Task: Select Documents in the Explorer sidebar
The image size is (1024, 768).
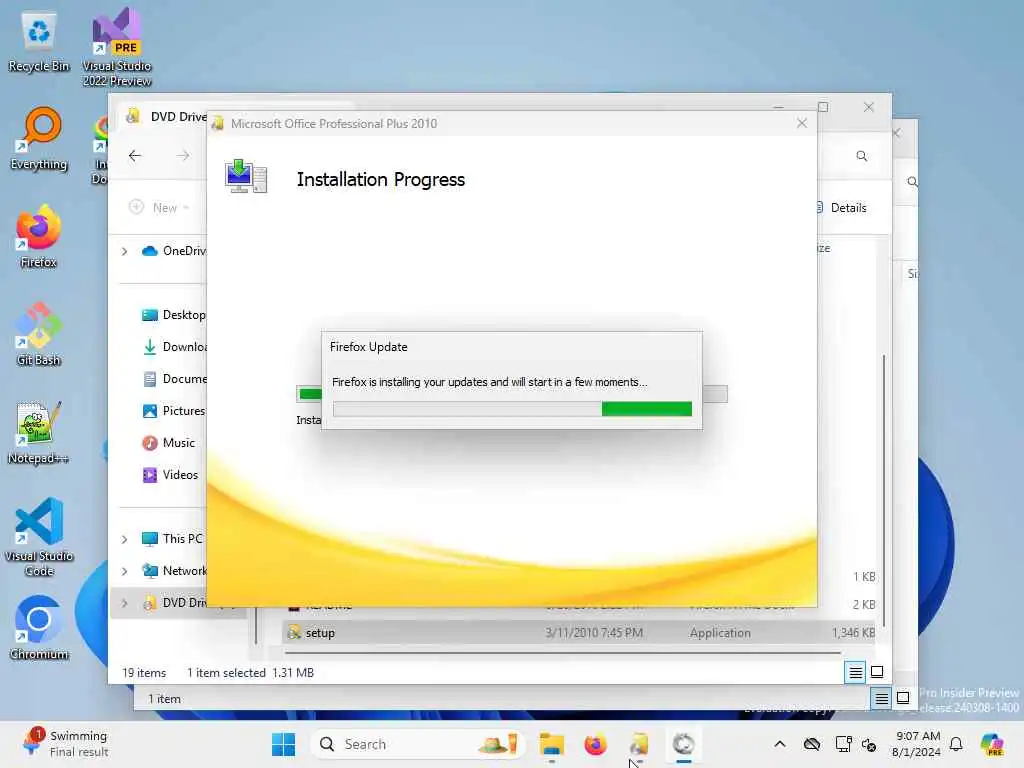Action: click(x=173, y=379)
